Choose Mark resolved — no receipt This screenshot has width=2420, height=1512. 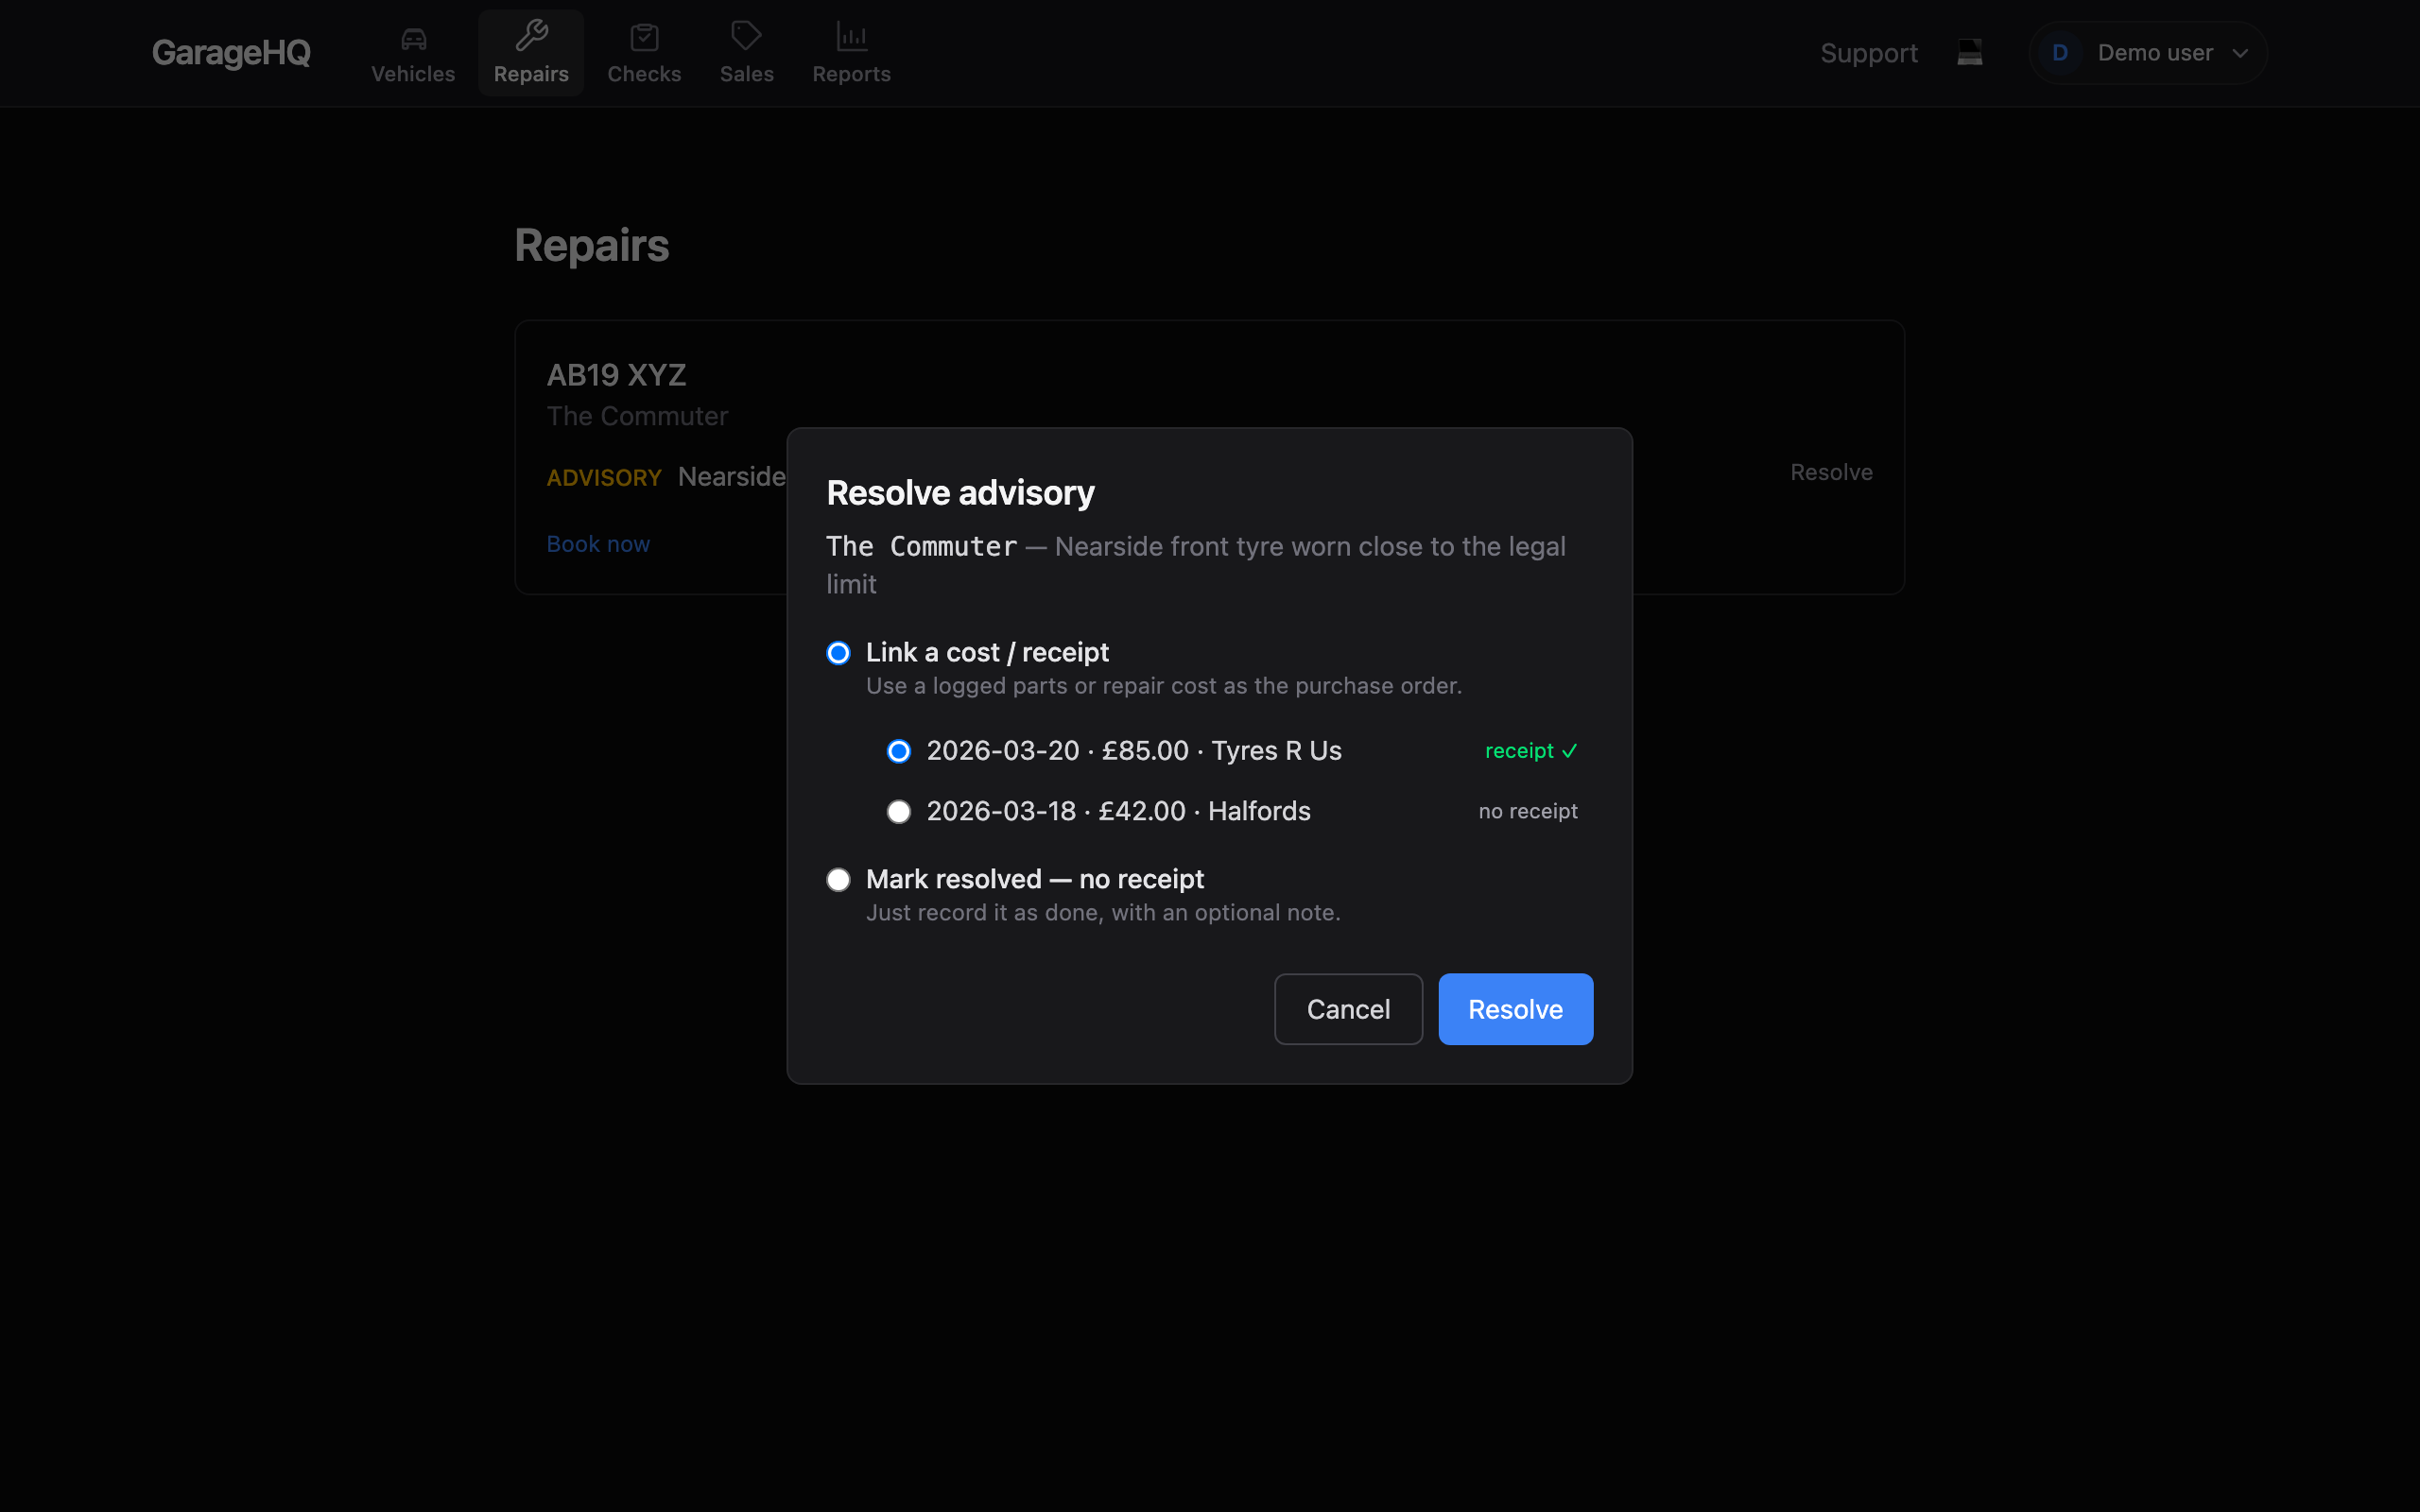[x=838, y=880]
